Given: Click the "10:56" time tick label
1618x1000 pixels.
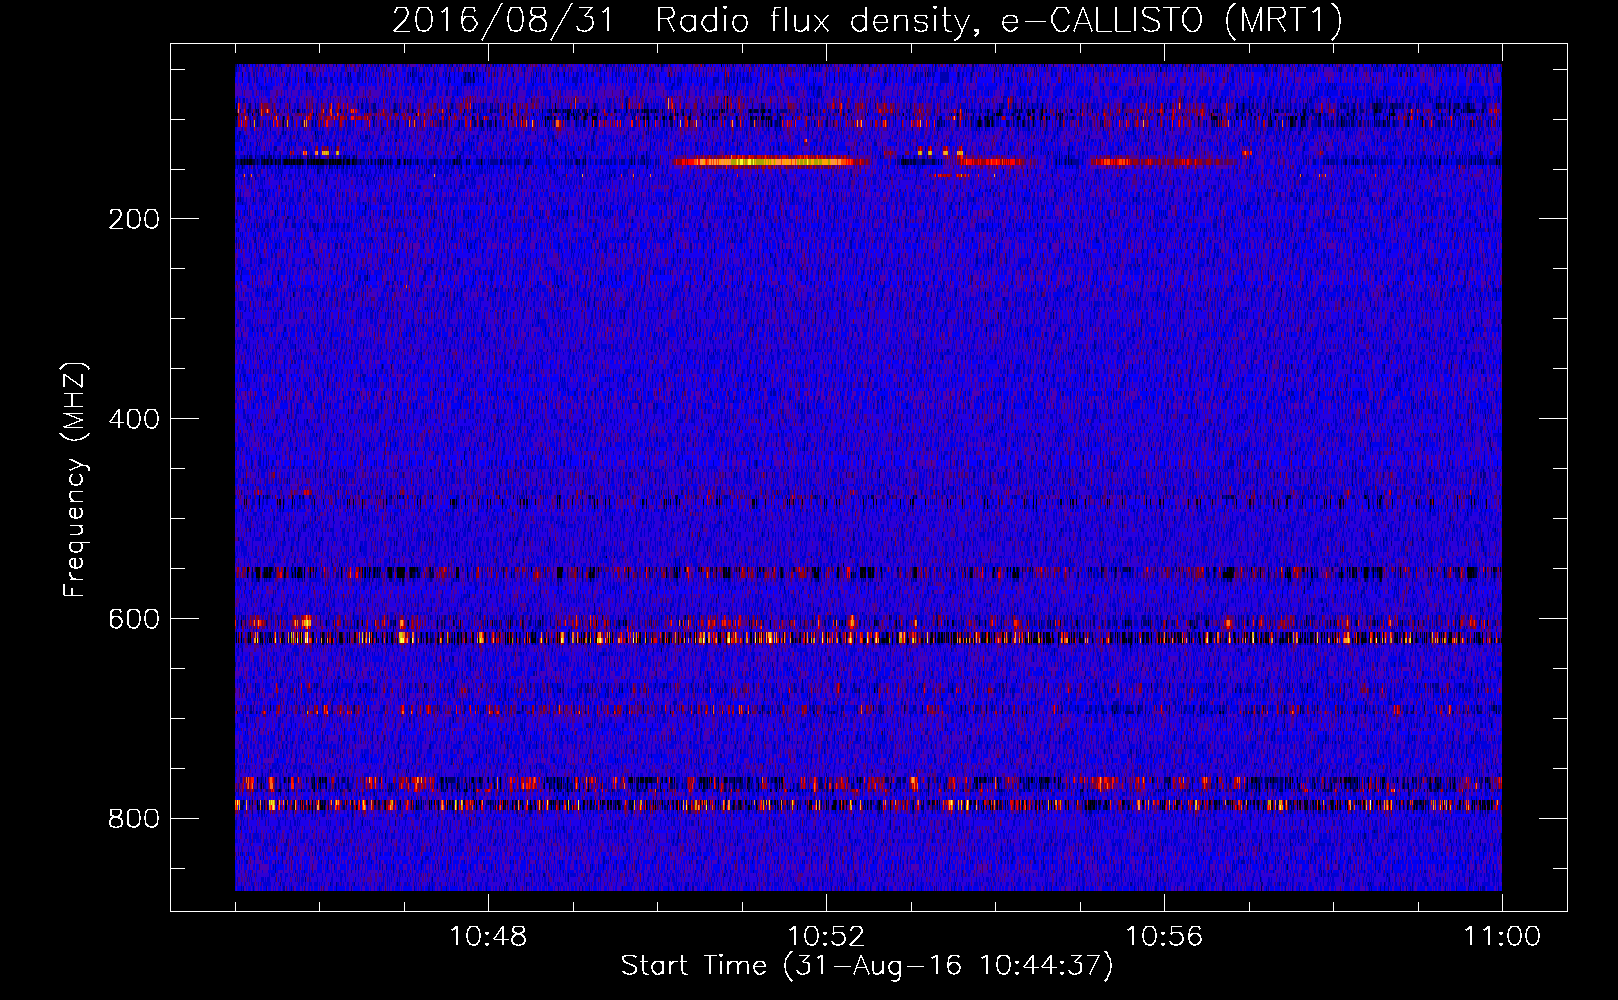Looking at the screenshot, I should pos(1164,937).
